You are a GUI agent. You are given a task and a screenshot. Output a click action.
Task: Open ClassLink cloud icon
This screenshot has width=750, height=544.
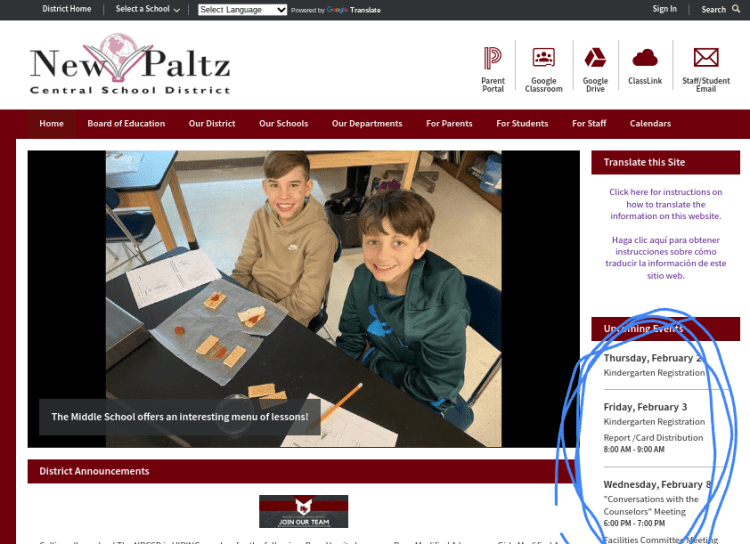click(645, 58)
